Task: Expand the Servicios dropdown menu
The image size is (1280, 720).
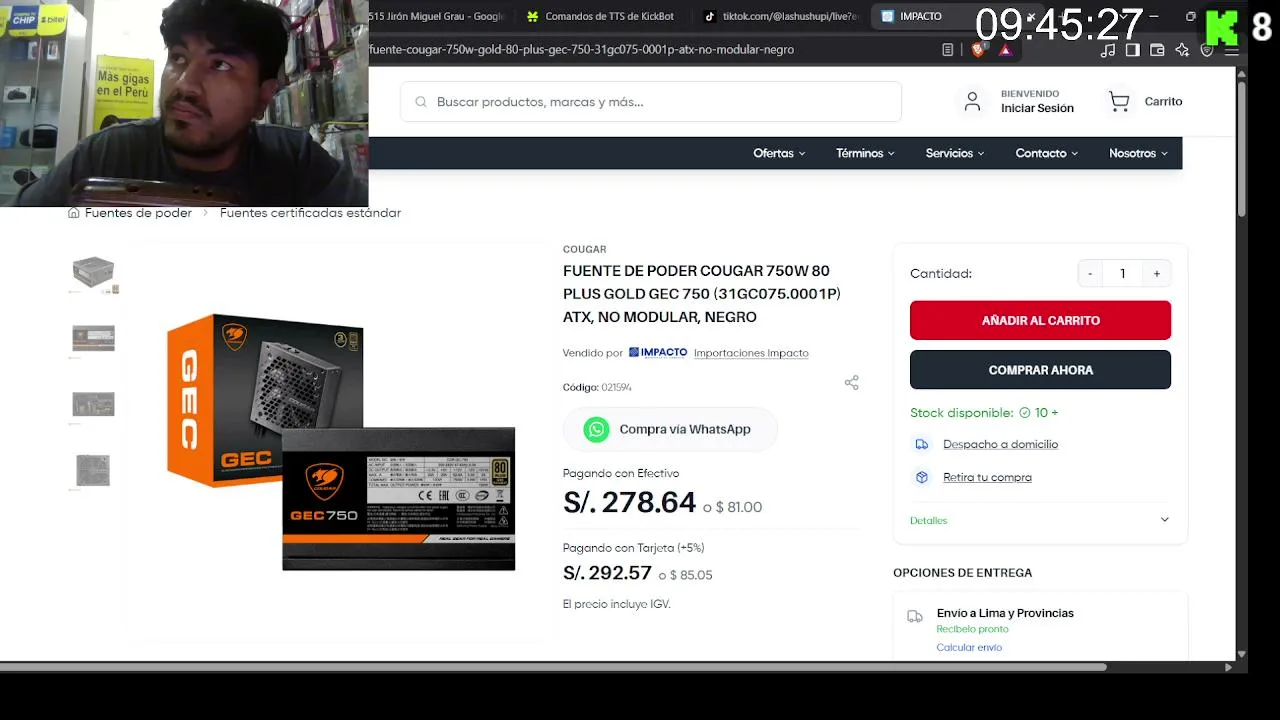Action: pyautogui.click(x=955, y=153)
